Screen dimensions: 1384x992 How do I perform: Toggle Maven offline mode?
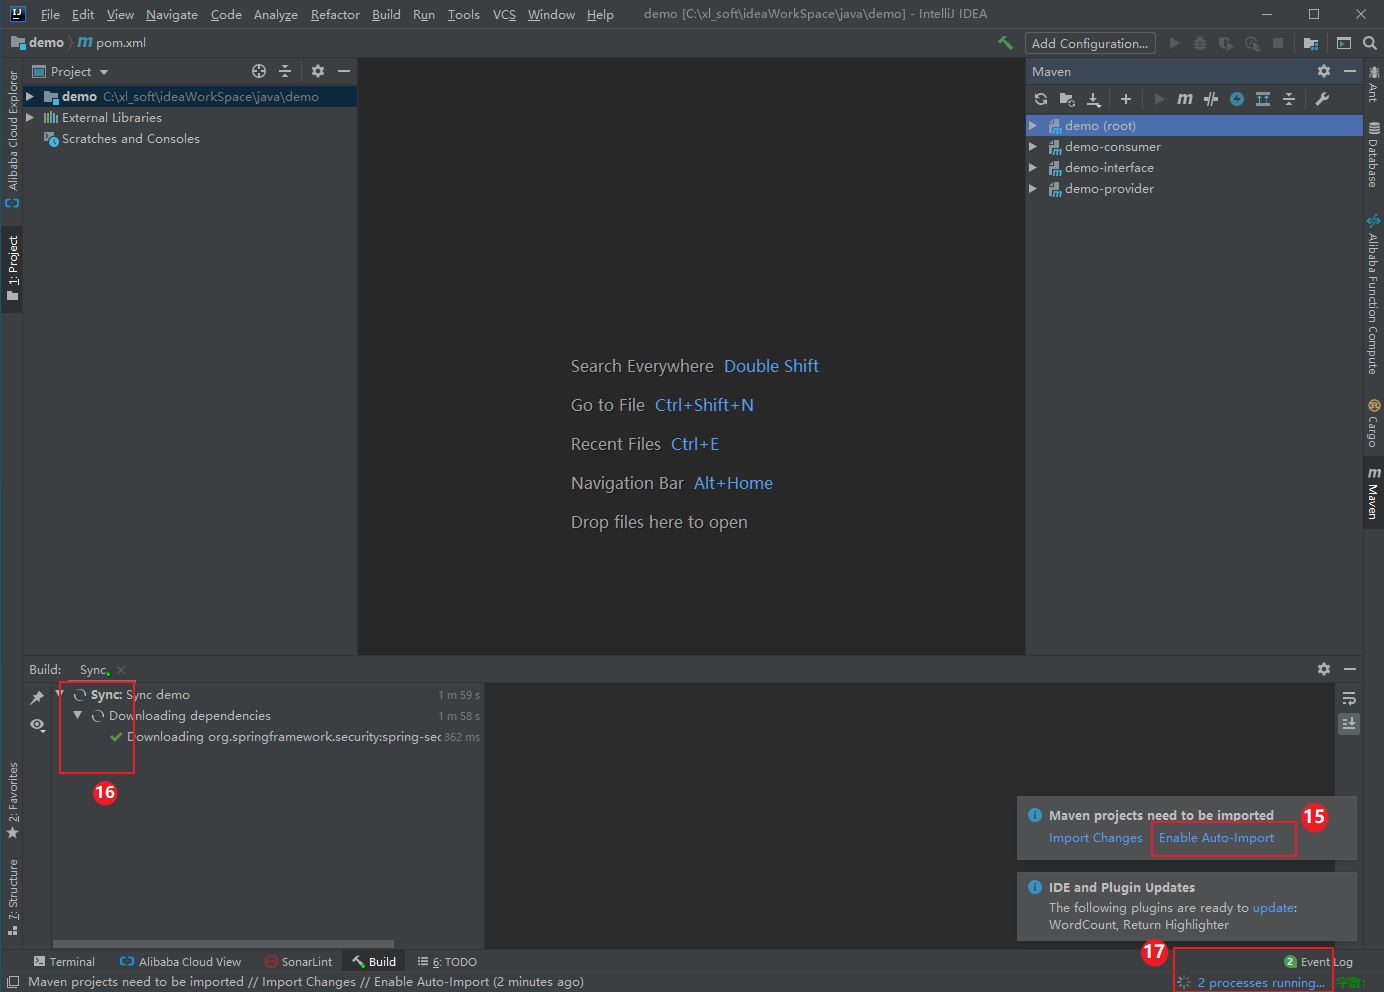point(1211,99)
